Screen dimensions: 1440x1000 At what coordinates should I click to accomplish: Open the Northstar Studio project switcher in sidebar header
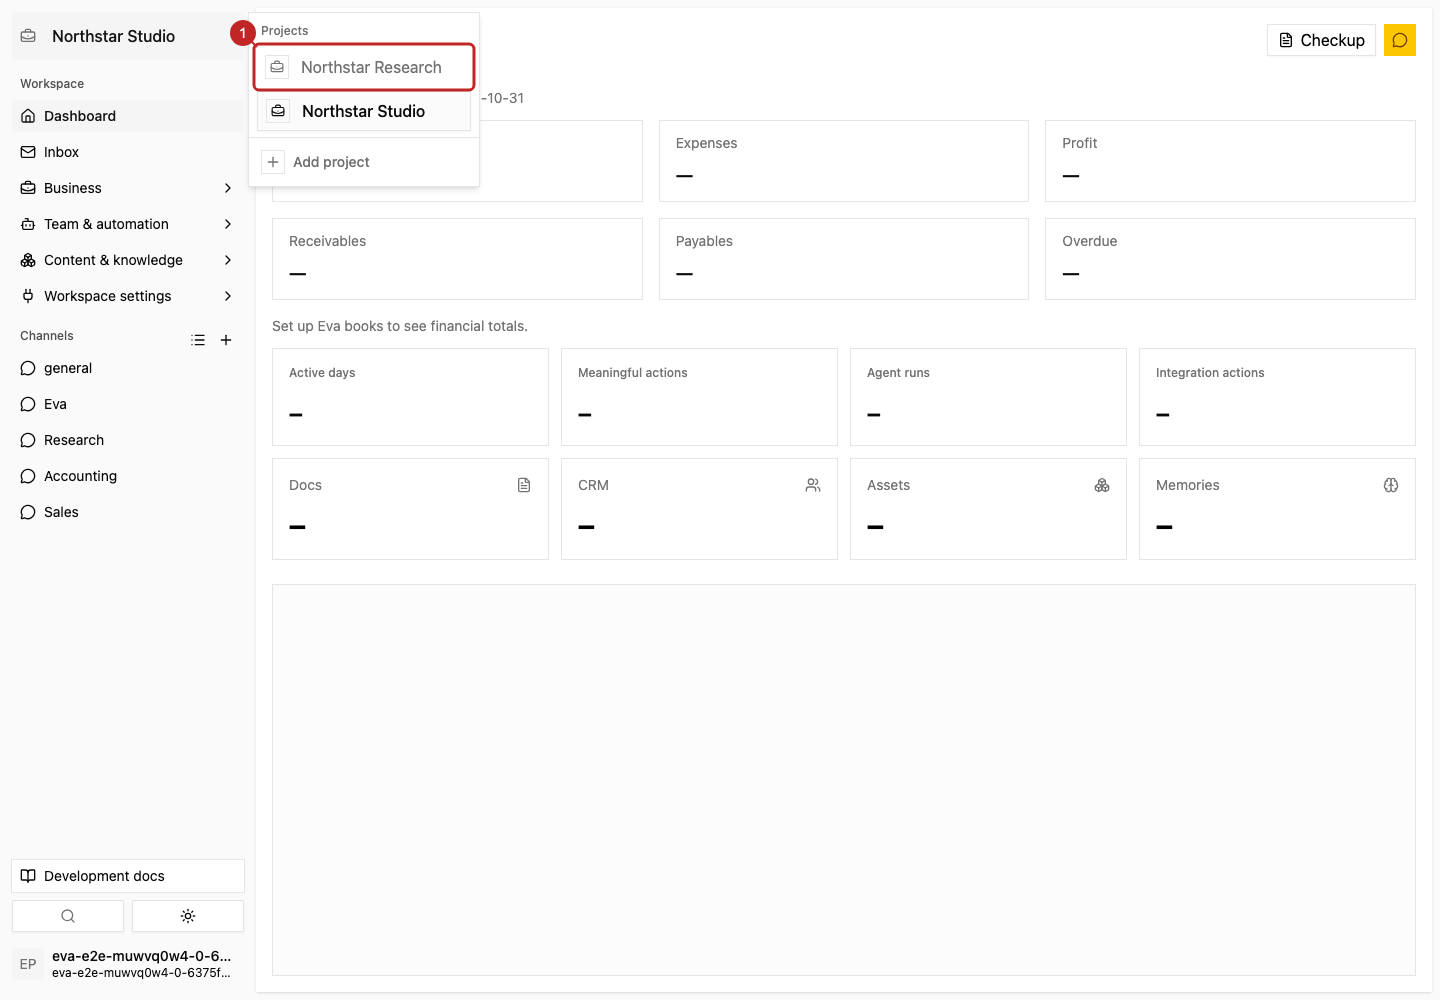128,36
